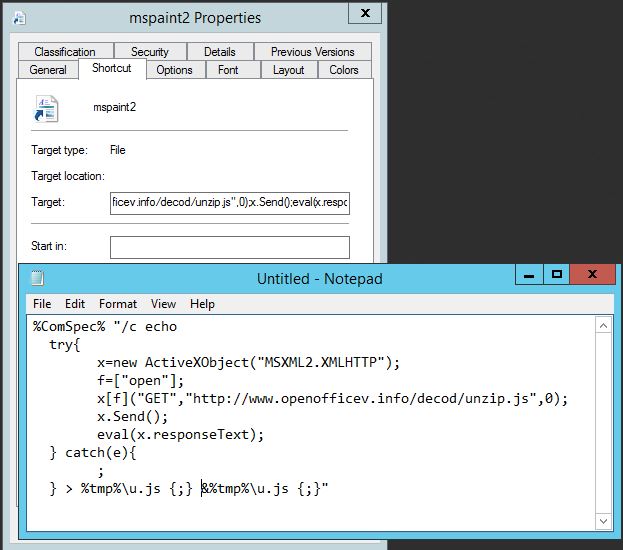Click the '%ComSpec% "/c echo' line in Notepad
Image resolution: width=623 pixels, height=550 pixels.
[105, 327]
